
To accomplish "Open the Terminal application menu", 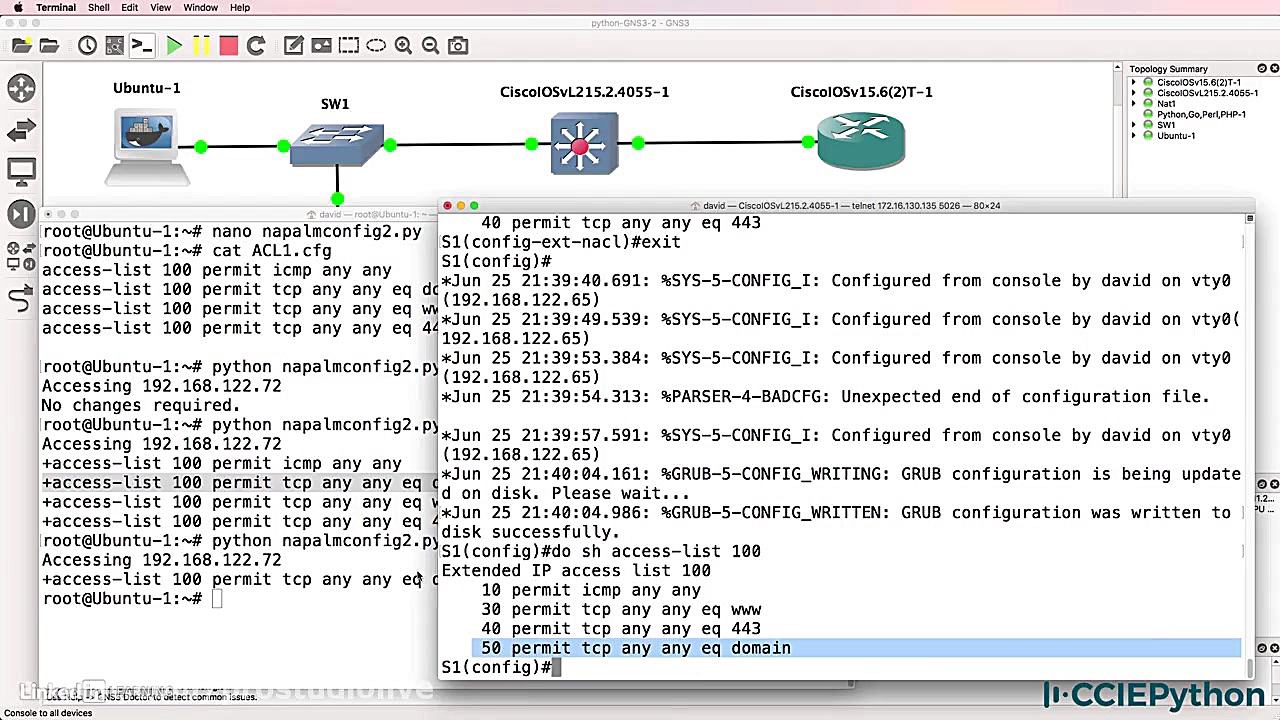I will tap(56, 7).
